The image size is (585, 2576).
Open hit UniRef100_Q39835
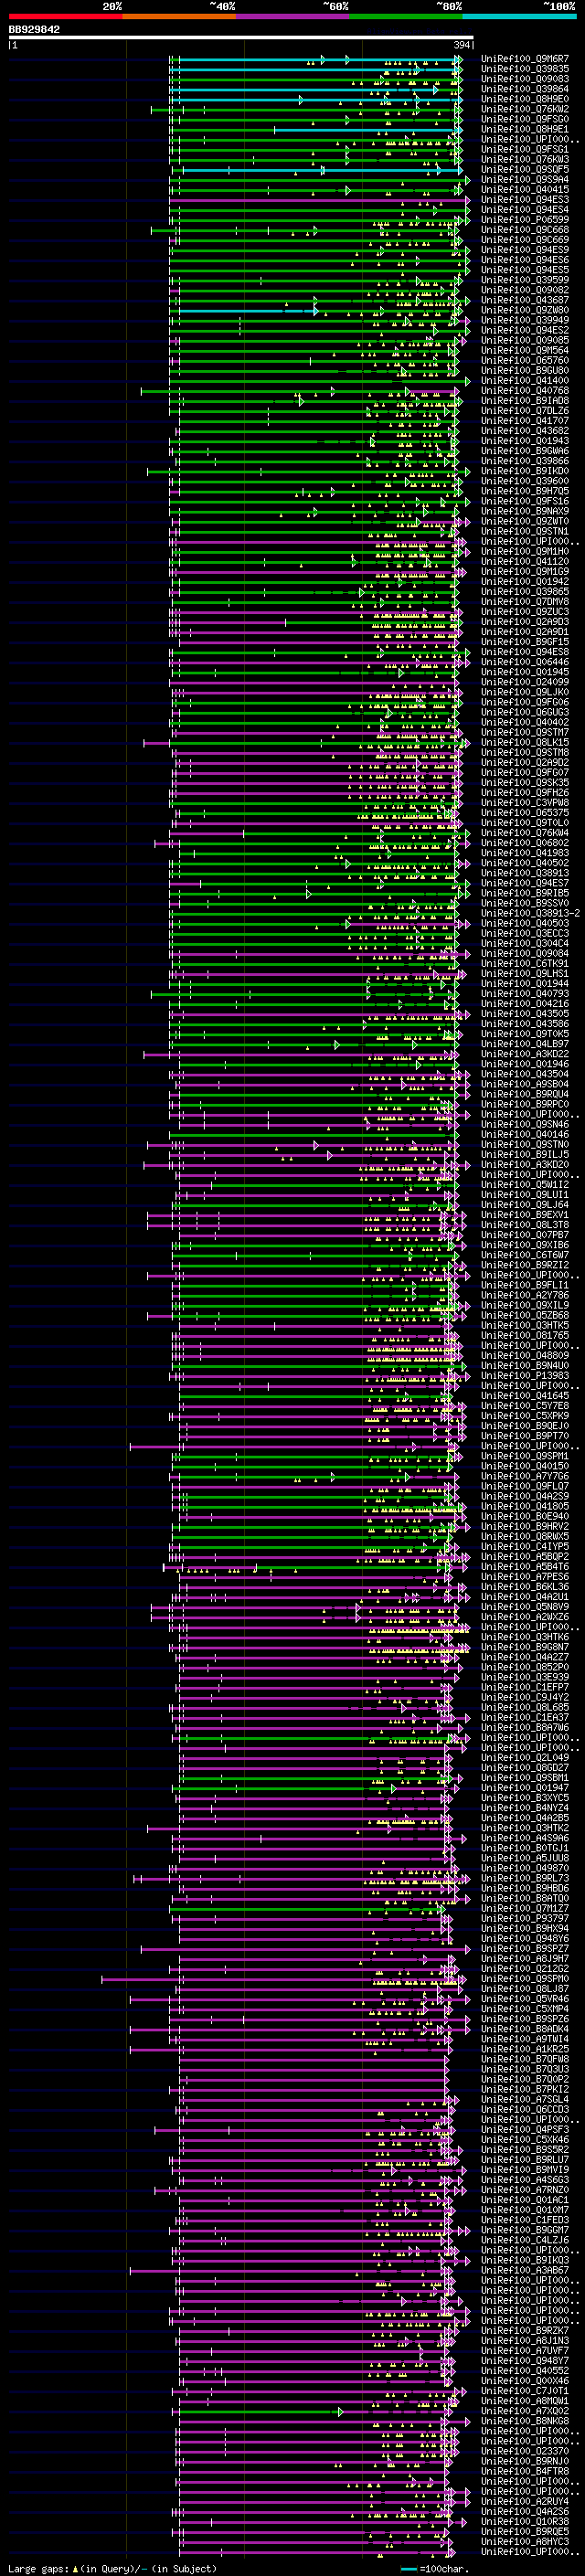(525, 69)
